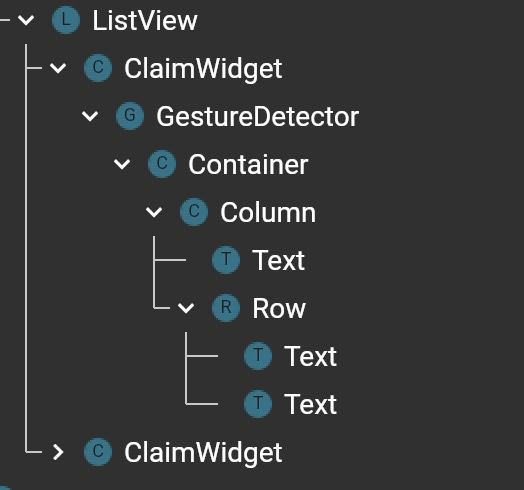This screenshot has width=524, height=490.
Task: Click the C icon next to Container
Action: click(162, 164)
